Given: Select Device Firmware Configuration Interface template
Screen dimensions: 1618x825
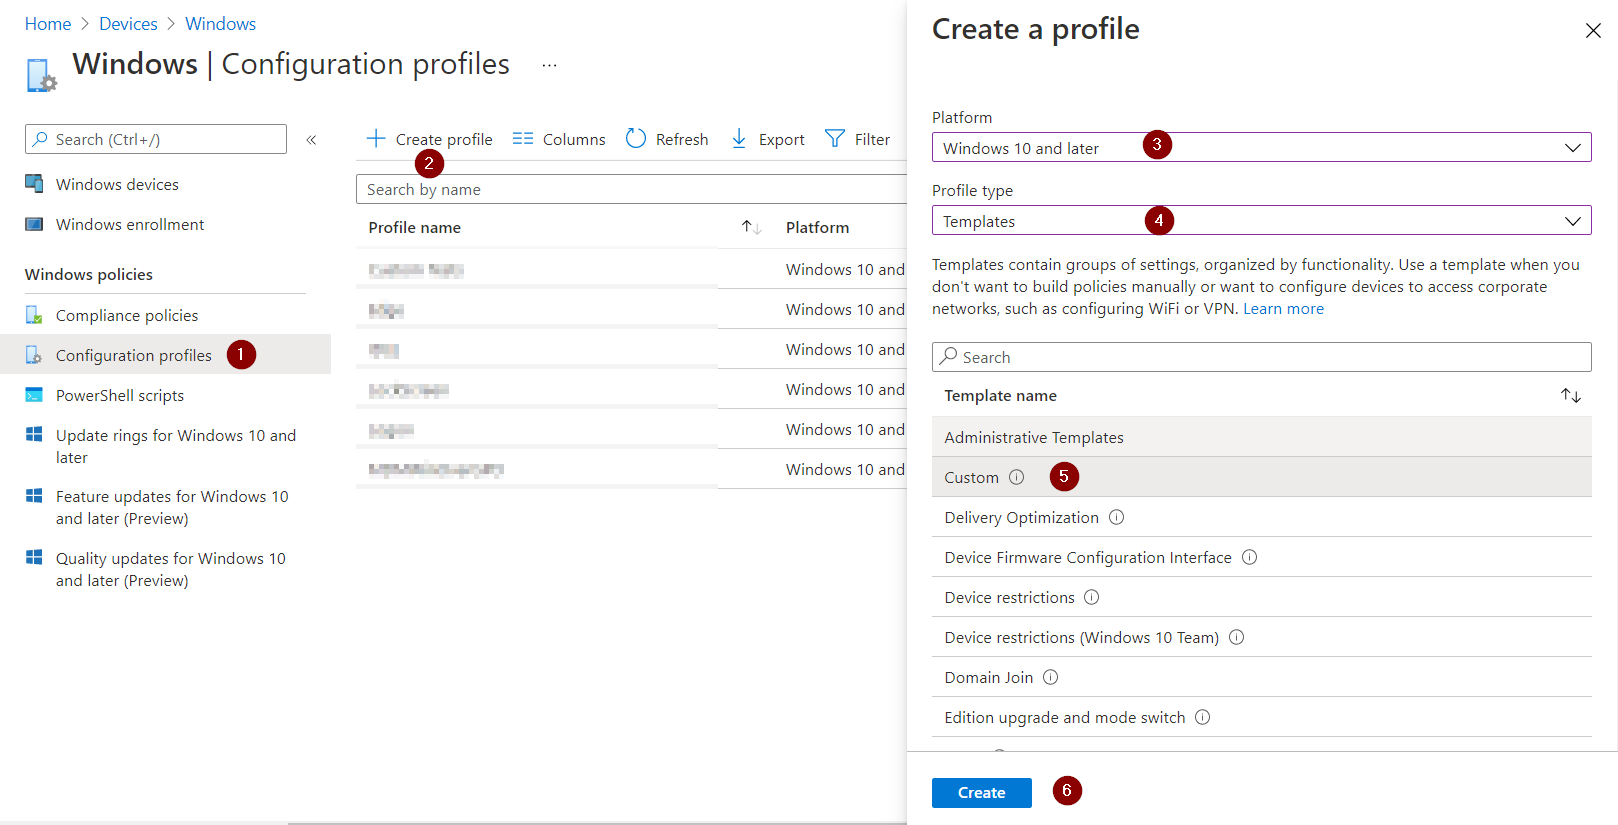Looking at the screenshot, I should point(1261,557).
